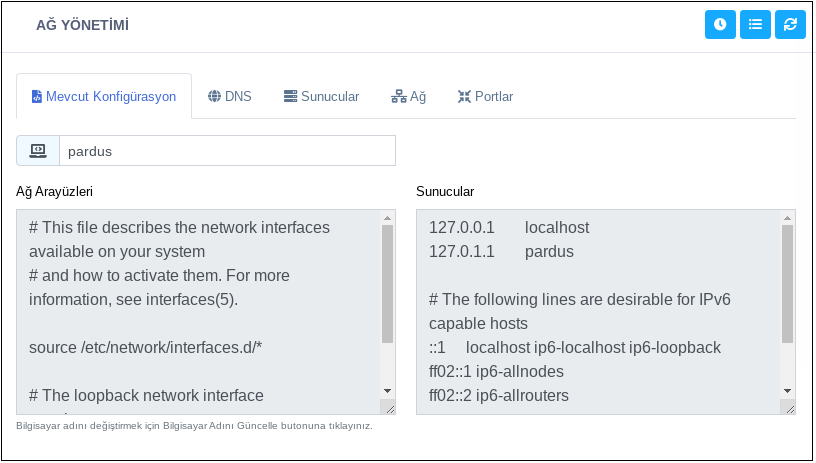Click the computer icon beside hostname field
This screenshot has width=816, height=463.
pyautogui.click(x=38, y=151)
